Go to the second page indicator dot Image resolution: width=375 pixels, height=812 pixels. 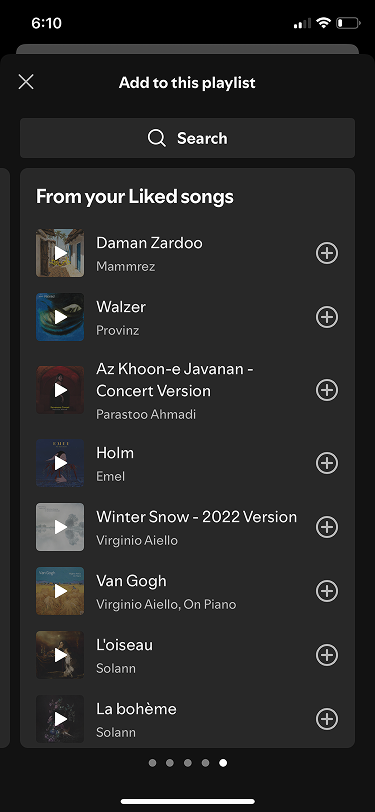170,763
